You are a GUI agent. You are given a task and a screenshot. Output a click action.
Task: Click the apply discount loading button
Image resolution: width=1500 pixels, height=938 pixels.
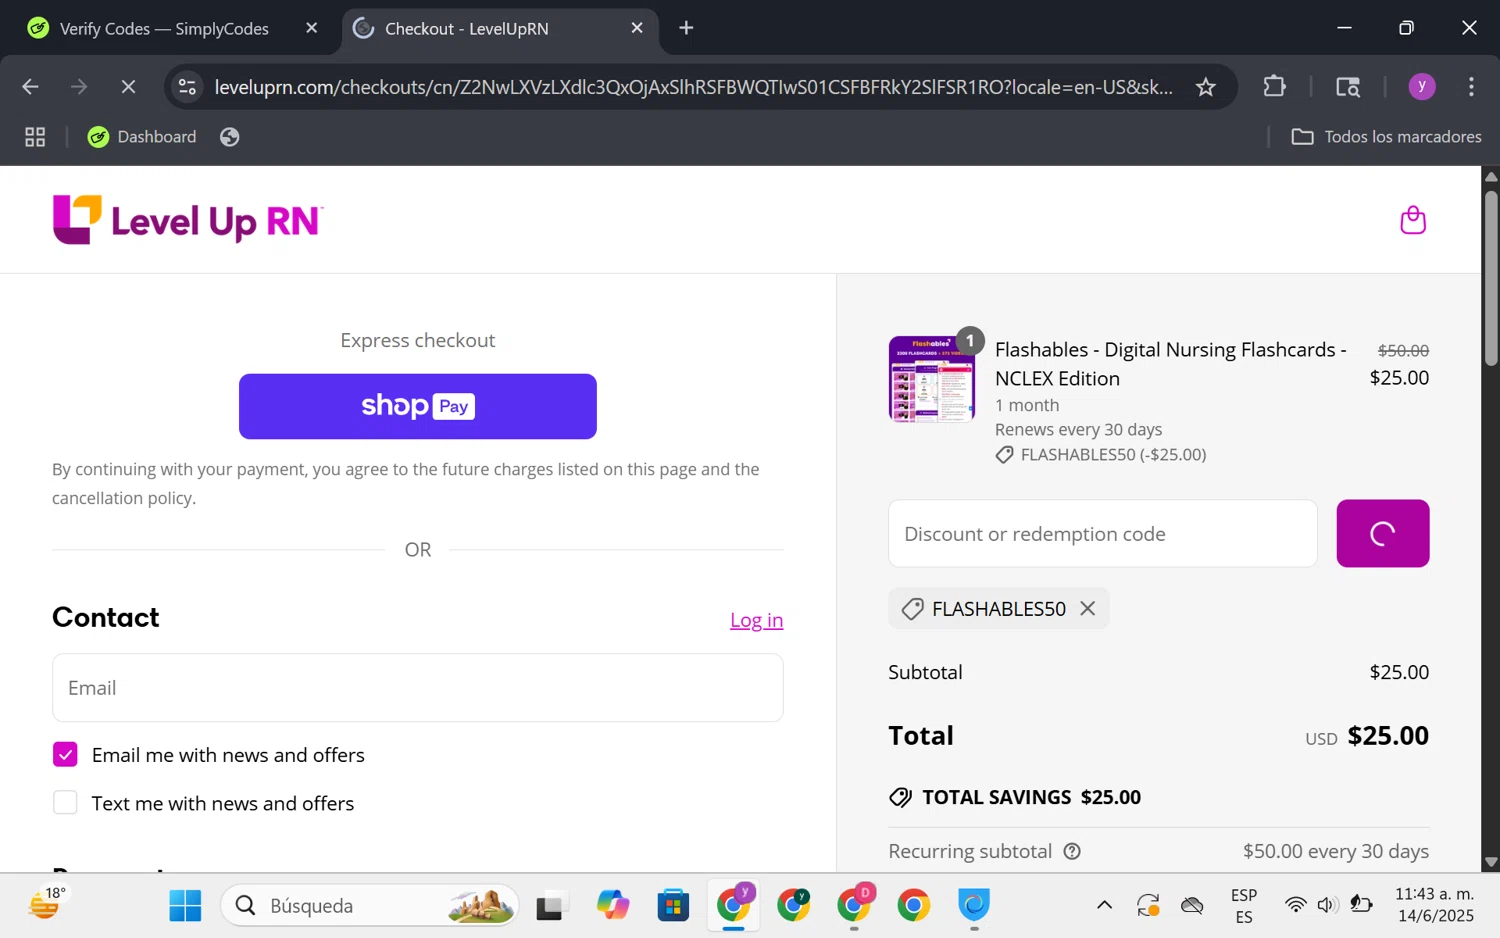click(x=1383, y=534)
